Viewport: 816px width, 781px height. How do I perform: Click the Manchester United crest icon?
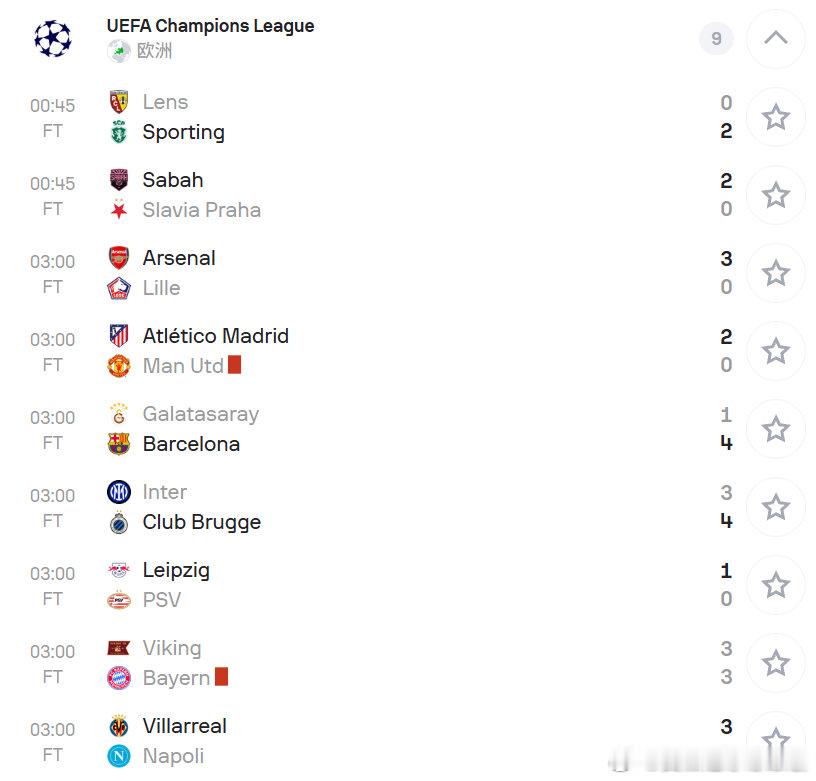[x=119, y=366]
